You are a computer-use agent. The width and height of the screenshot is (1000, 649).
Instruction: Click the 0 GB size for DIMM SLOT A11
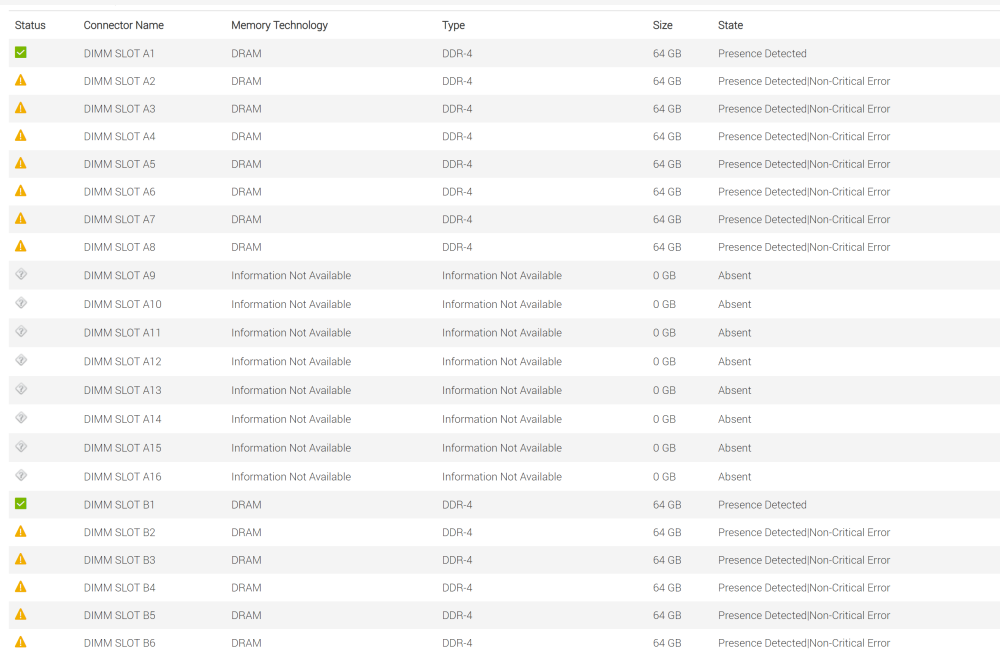(x=664, y=333)
